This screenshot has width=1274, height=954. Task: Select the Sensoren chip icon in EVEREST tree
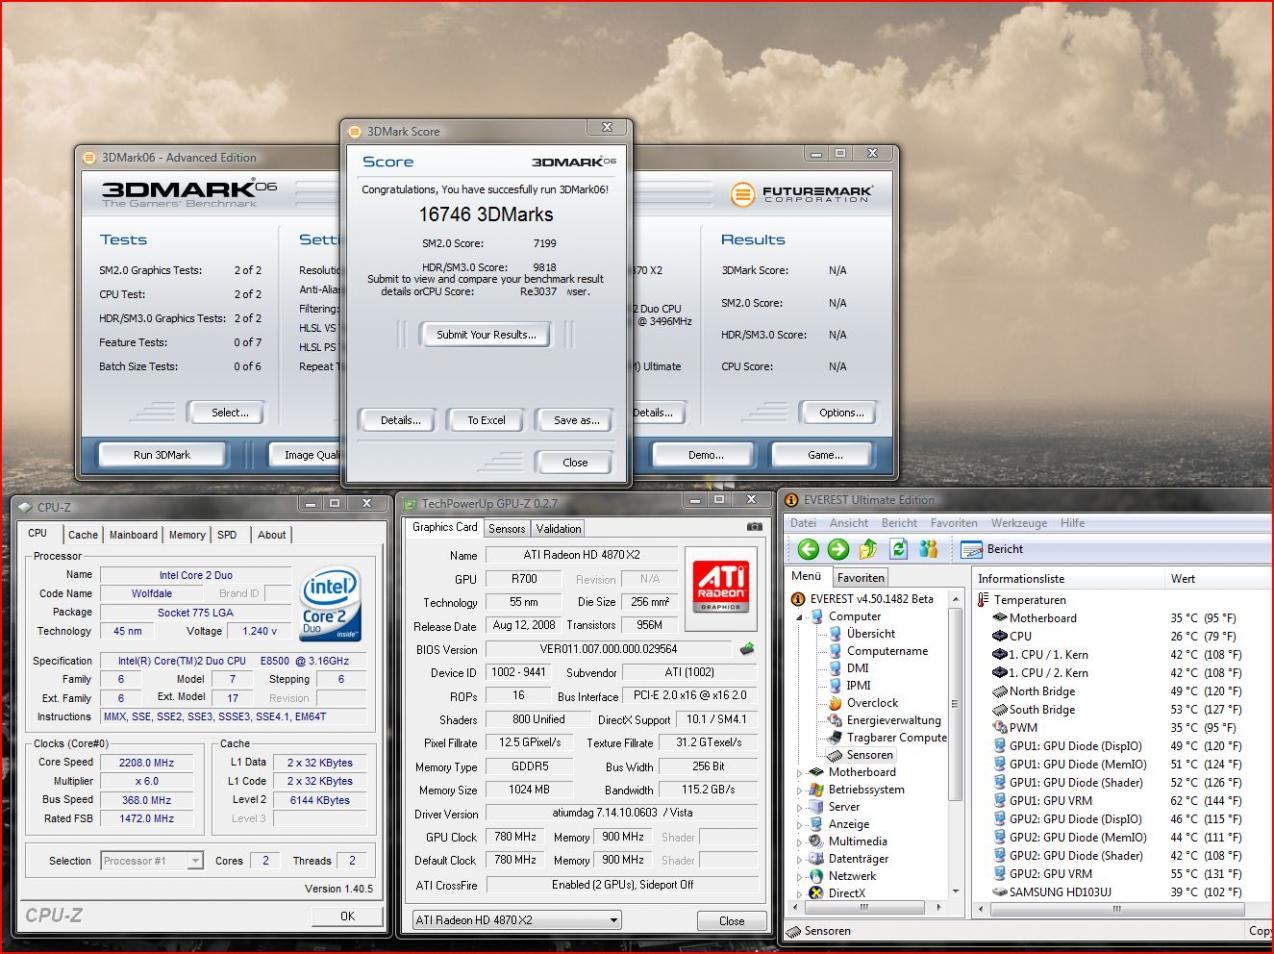835,755
